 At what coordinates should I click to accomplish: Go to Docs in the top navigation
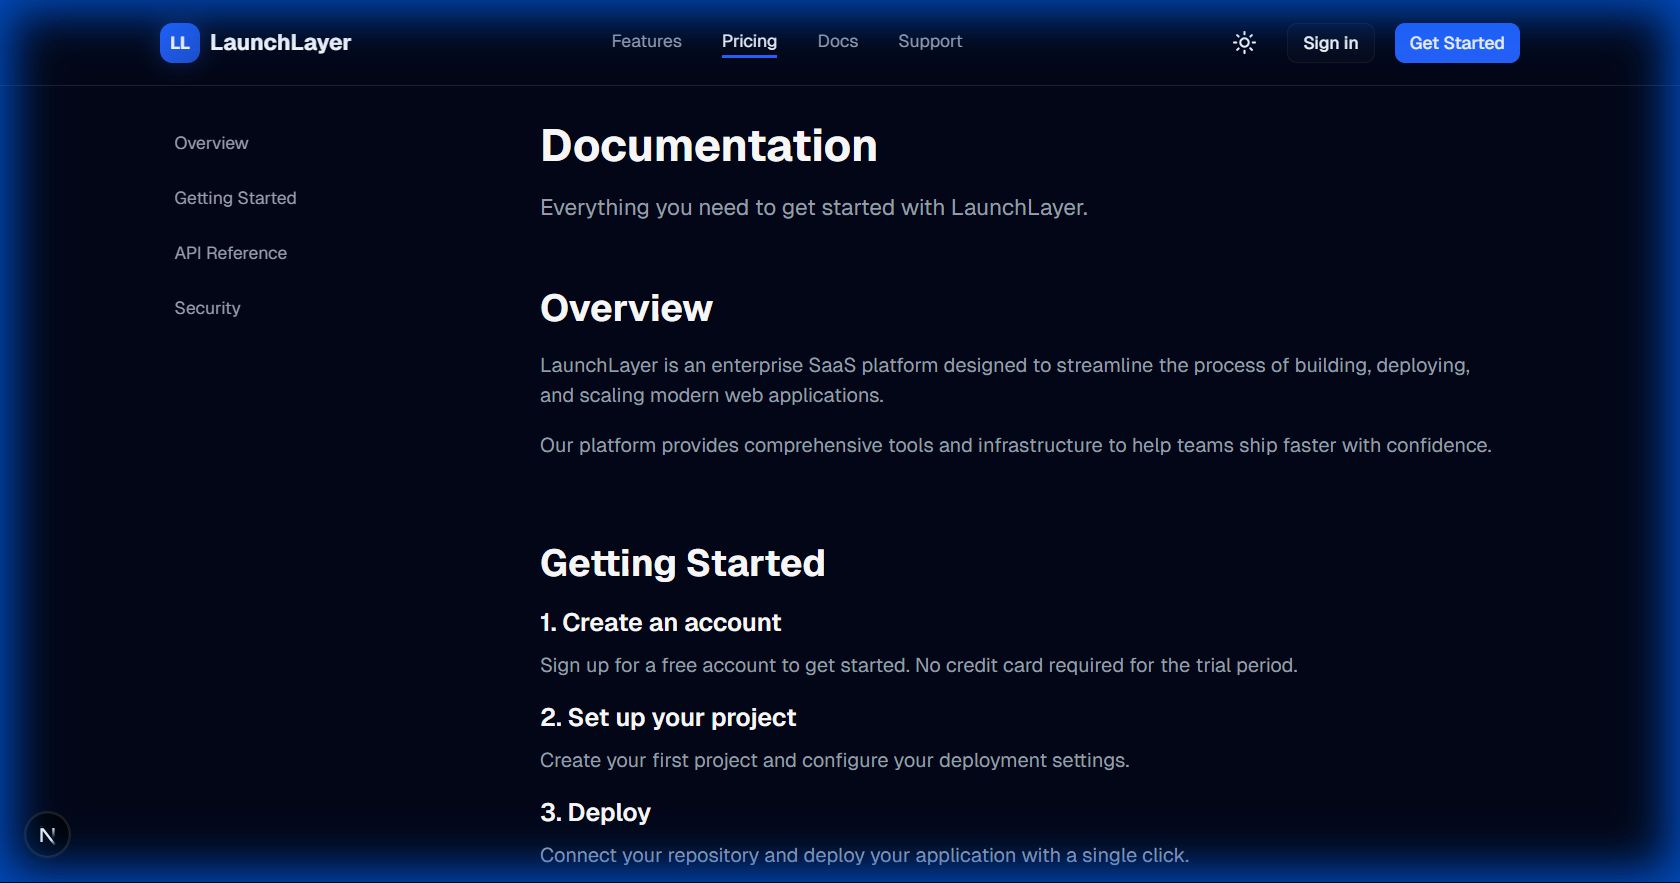click(837, 41)
